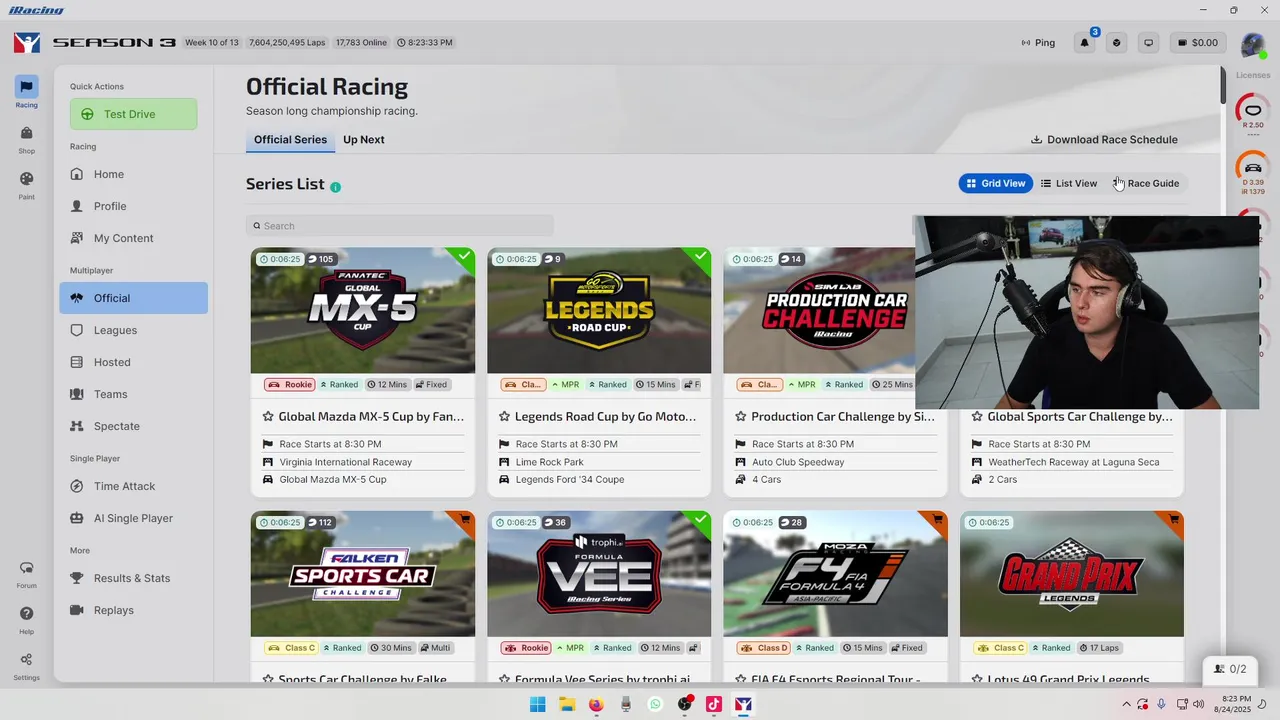Open Spectate in the sidebar

[134, 426]
